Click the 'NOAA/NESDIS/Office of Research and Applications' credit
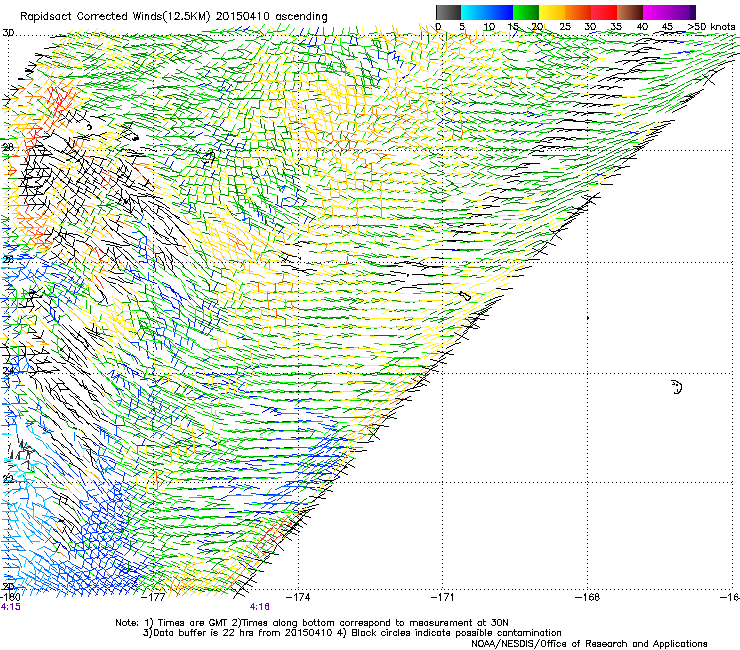 click(x=589, y=644)
